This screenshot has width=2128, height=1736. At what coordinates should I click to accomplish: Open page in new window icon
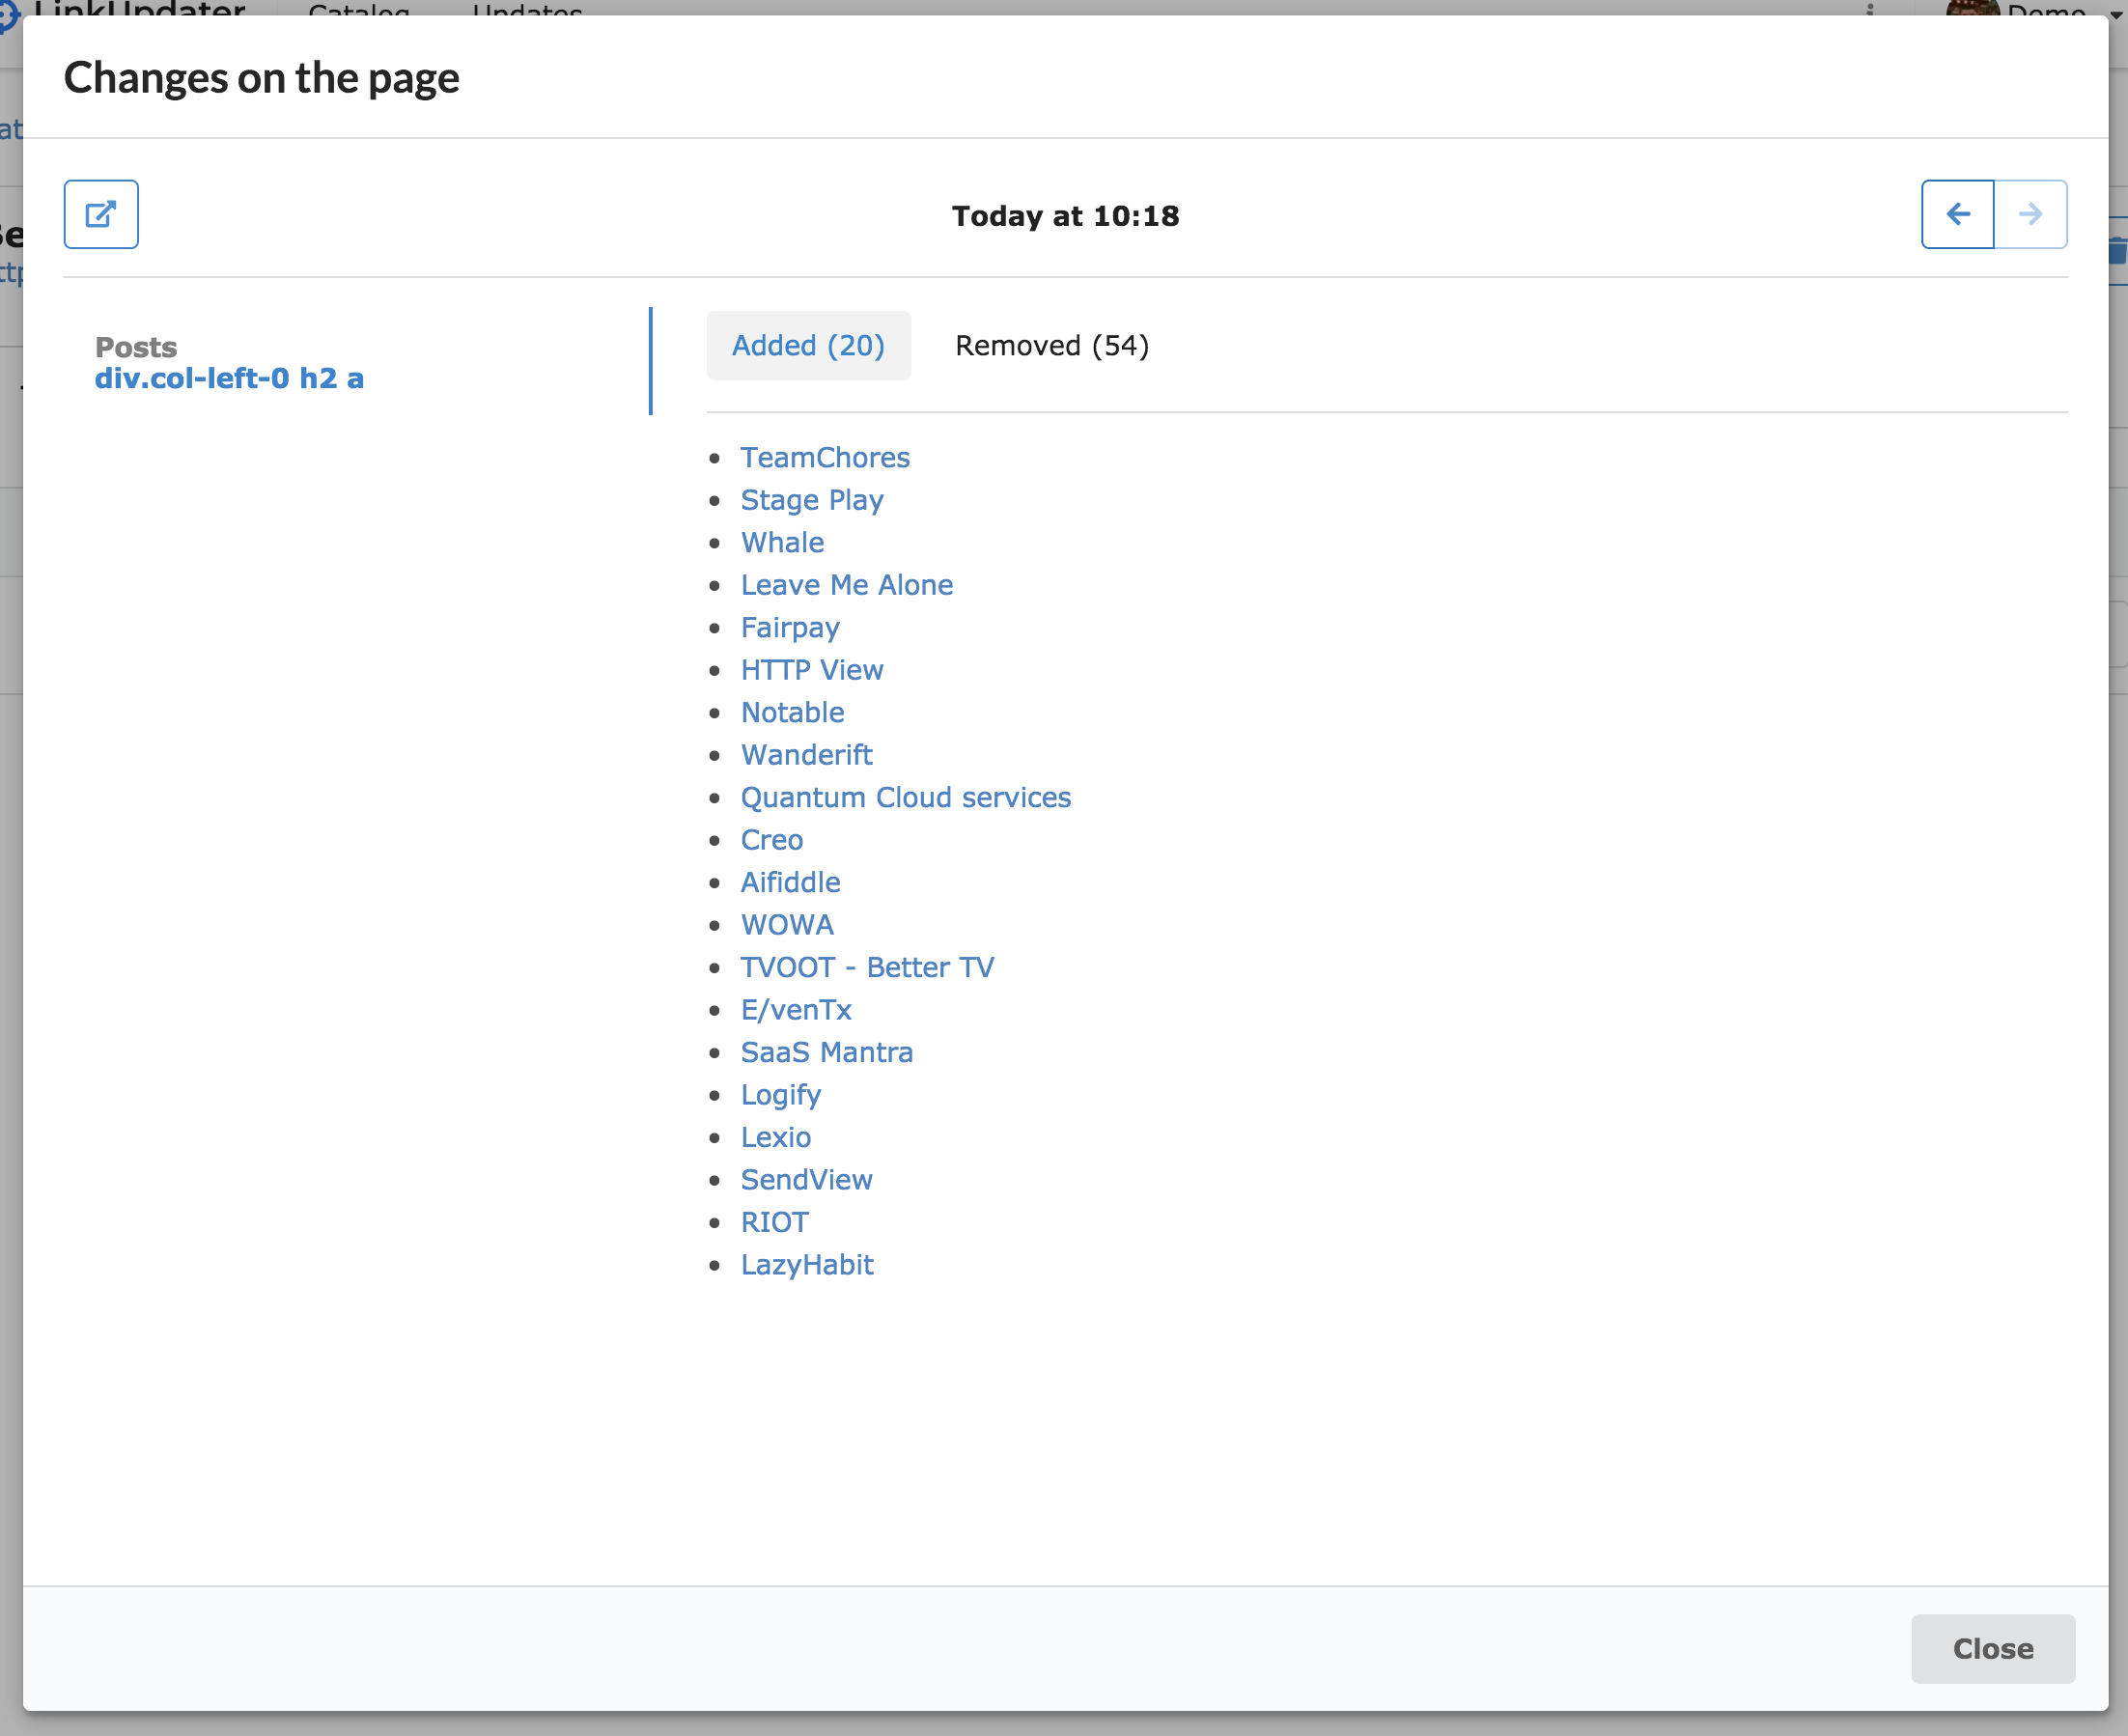[101, 214]
